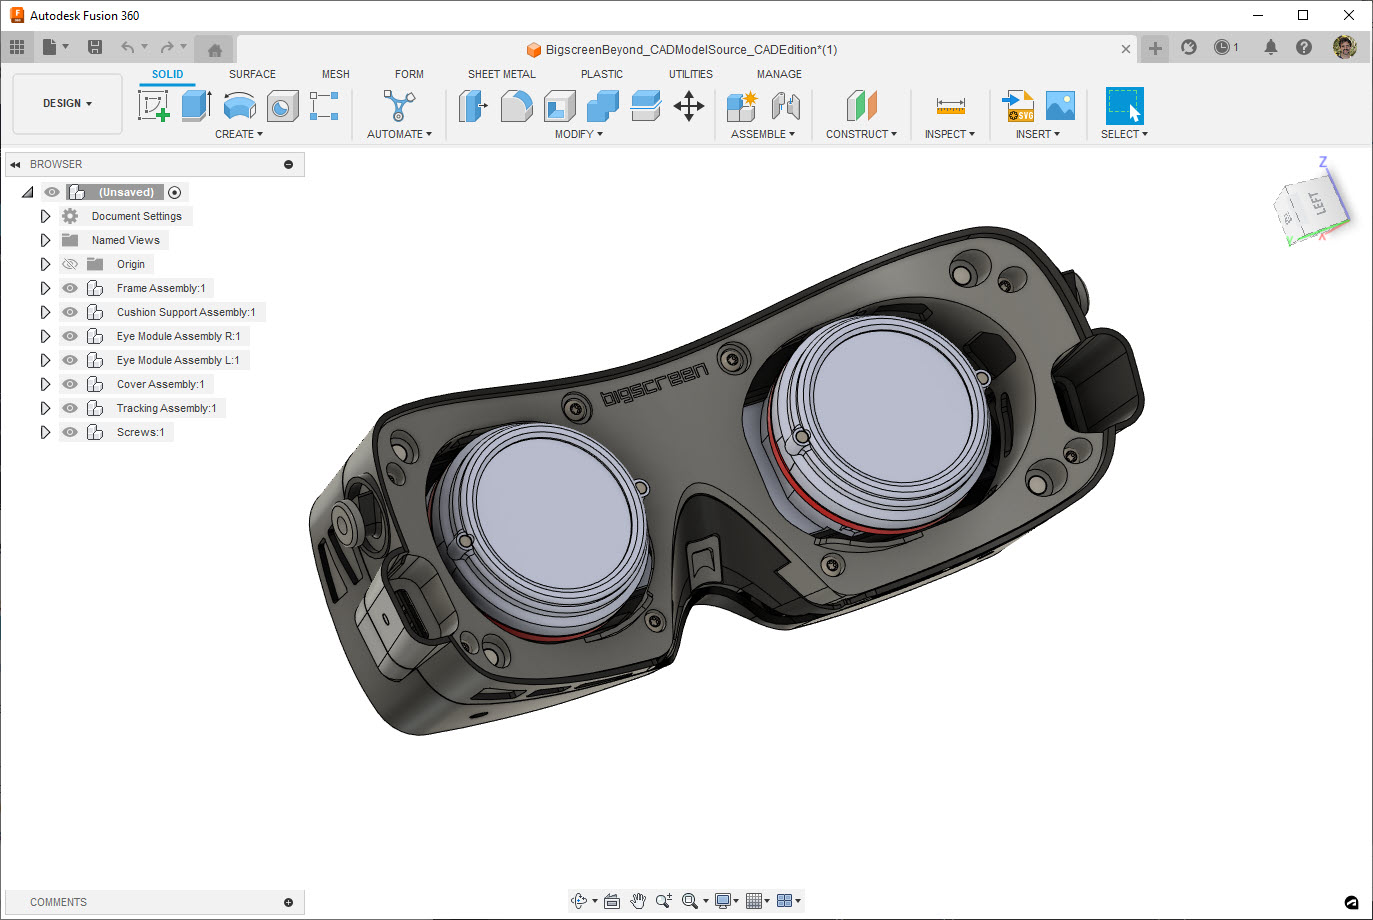The width and height of the screenshot is (1373, 920).
Task: Switch to the PLASTIC tab
Action: 602,74
